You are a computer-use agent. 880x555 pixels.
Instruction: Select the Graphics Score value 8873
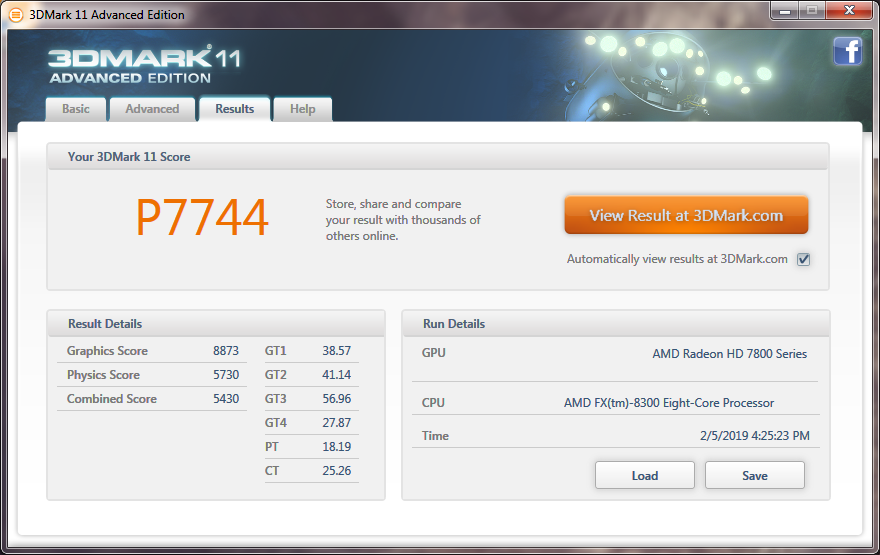pyautogui.click(x=226, y=351)
